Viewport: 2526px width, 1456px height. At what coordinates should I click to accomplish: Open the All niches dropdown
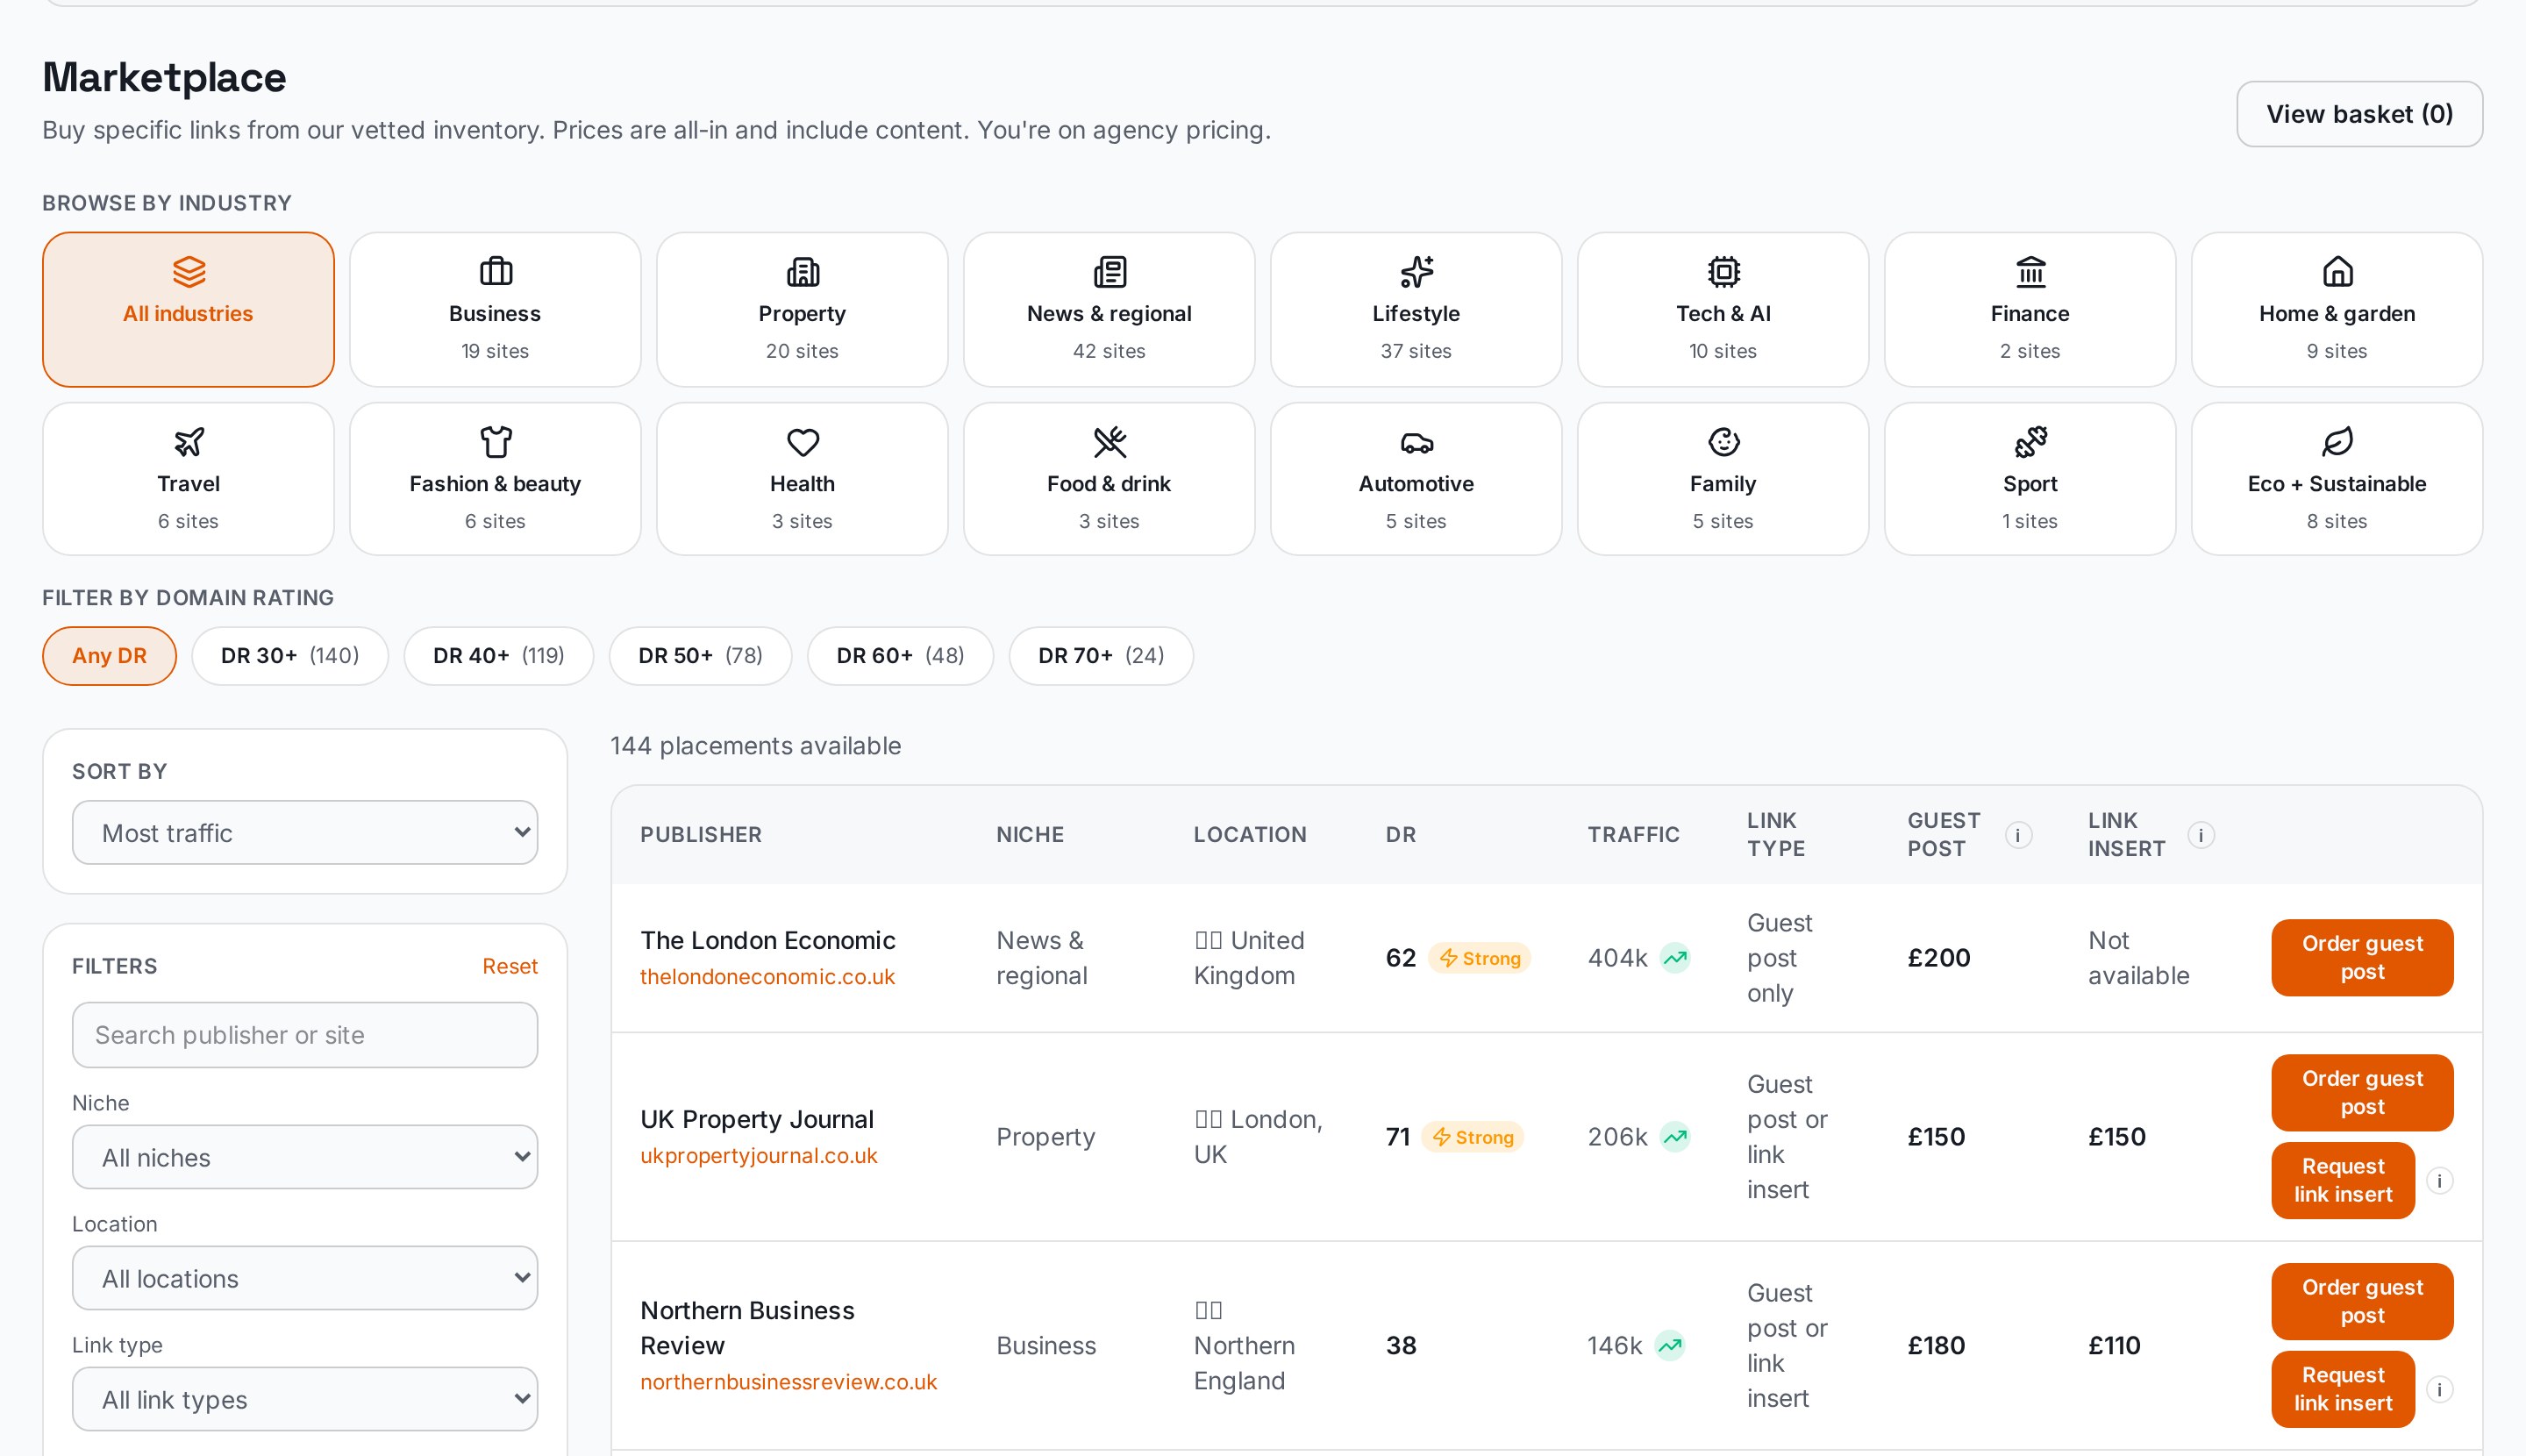[x=305, y=1157]
